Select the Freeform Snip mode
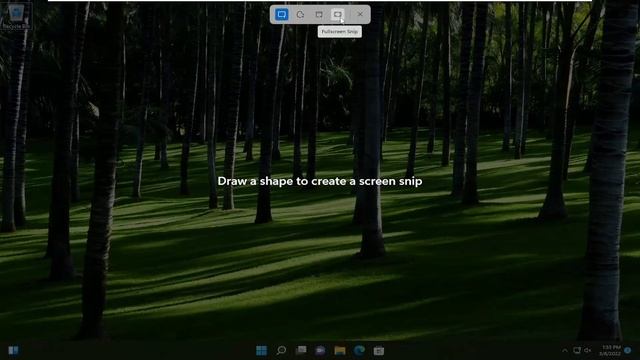This screenshot has height=360, width=640. pos(300,14)
